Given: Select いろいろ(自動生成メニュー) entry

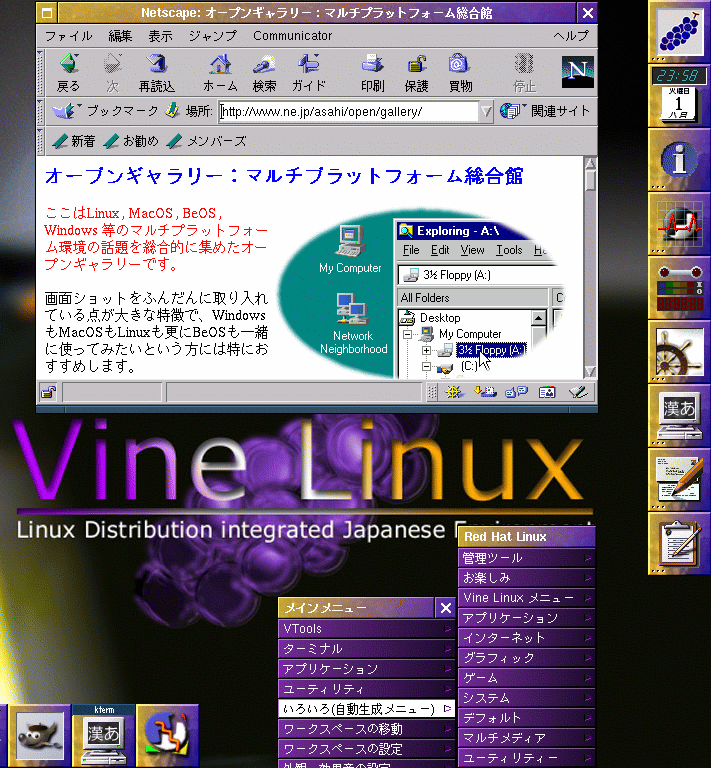Looking at the screenshot, I should point(367,709).
